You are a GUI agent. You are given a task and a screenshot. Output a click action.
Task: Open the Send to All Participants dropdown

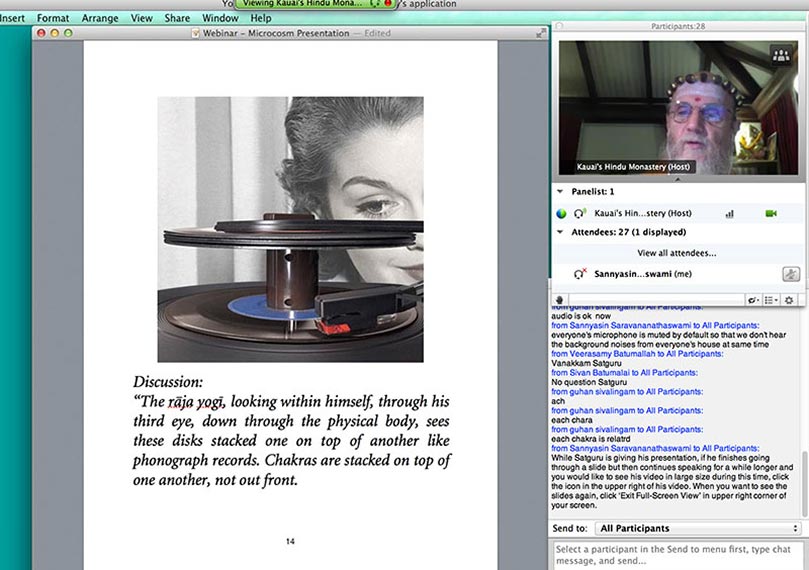(x=697, y=528)
